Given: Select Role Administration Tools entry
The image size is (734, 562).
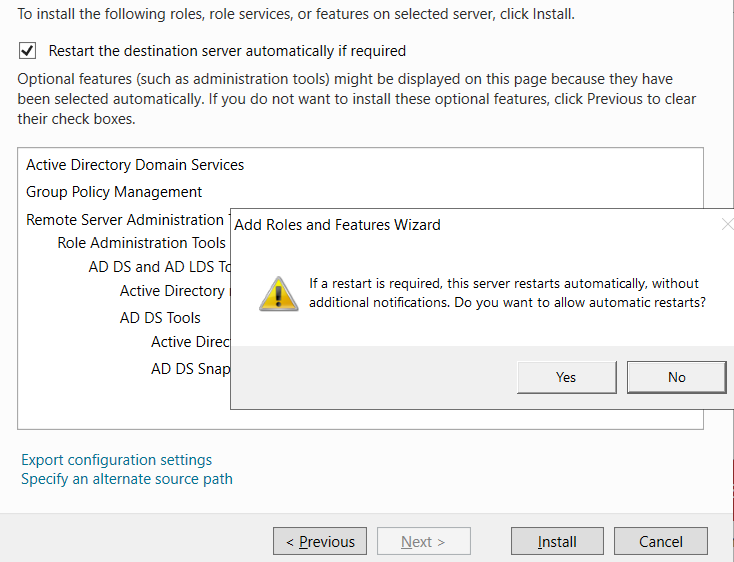Looking at the screenshot, I should [141, 243].
